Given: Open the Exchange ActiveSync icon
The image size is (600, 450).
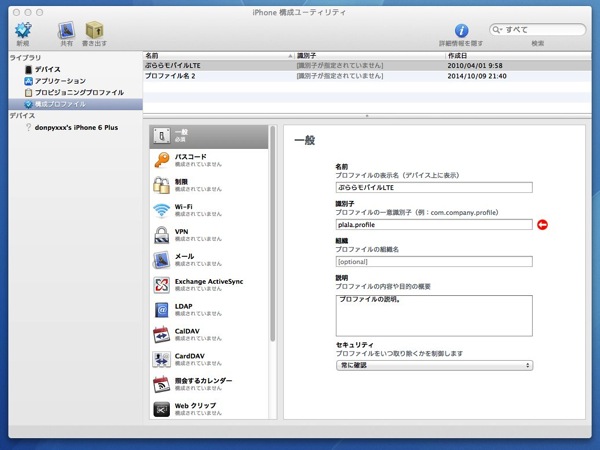Looking at the screenshot, I should (162, 285).
